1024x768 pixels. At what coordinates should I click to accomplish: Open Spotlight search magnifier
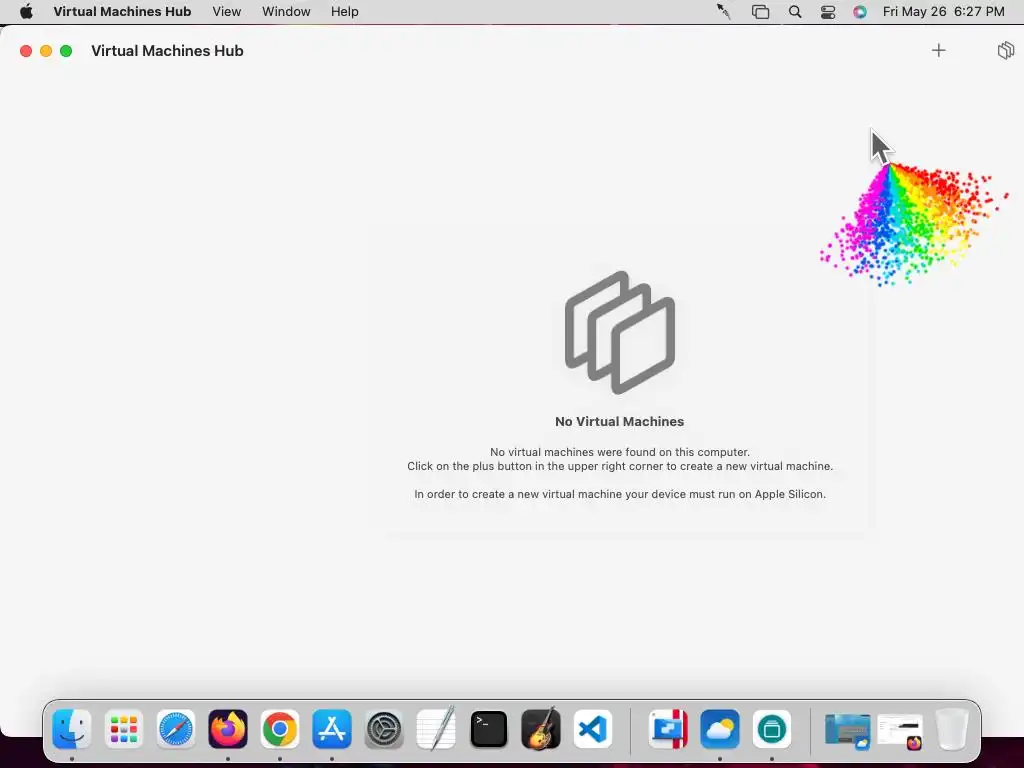795,12
